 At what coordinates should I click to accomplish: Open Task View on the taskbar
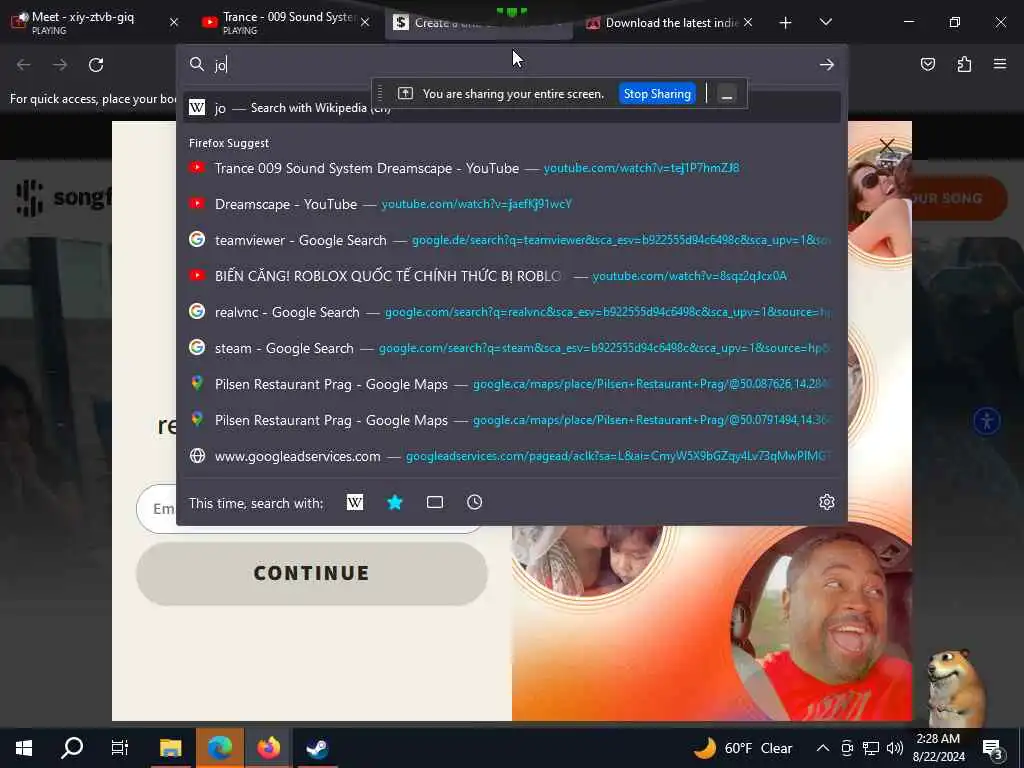tap(120, 748)
